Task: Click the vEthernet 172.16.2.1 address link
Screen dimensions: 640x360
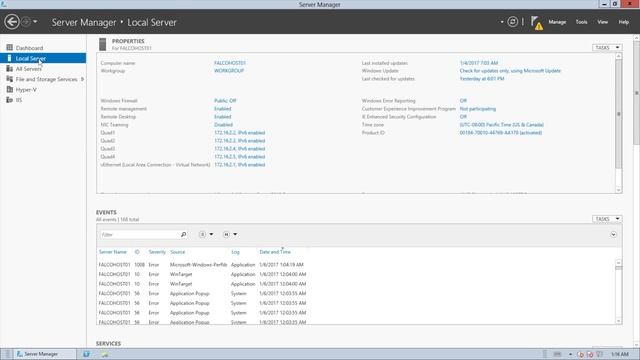Action: tap(240, 164)
